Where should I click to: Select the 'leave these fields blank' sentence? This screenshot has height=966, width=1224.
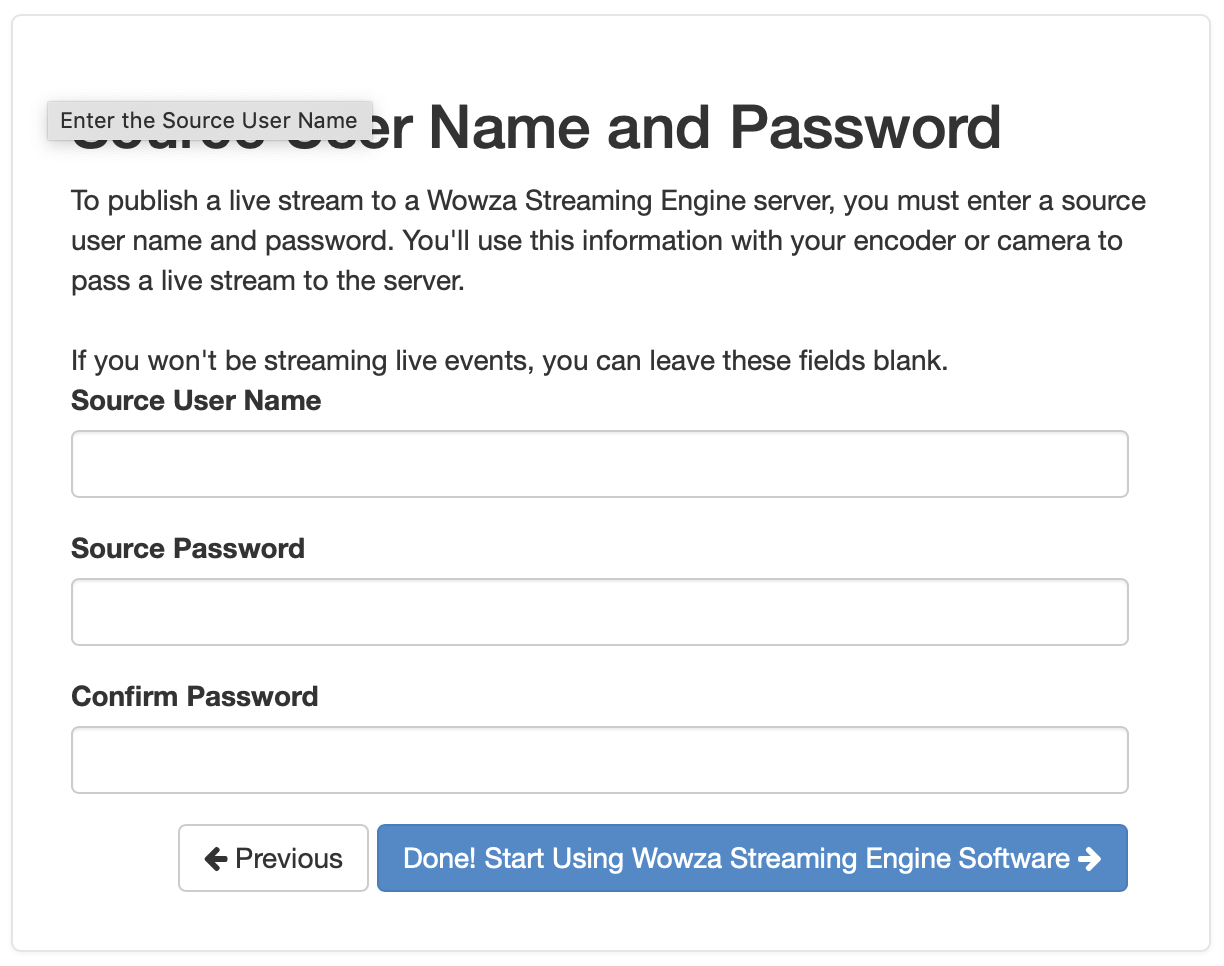click(509, 360)
